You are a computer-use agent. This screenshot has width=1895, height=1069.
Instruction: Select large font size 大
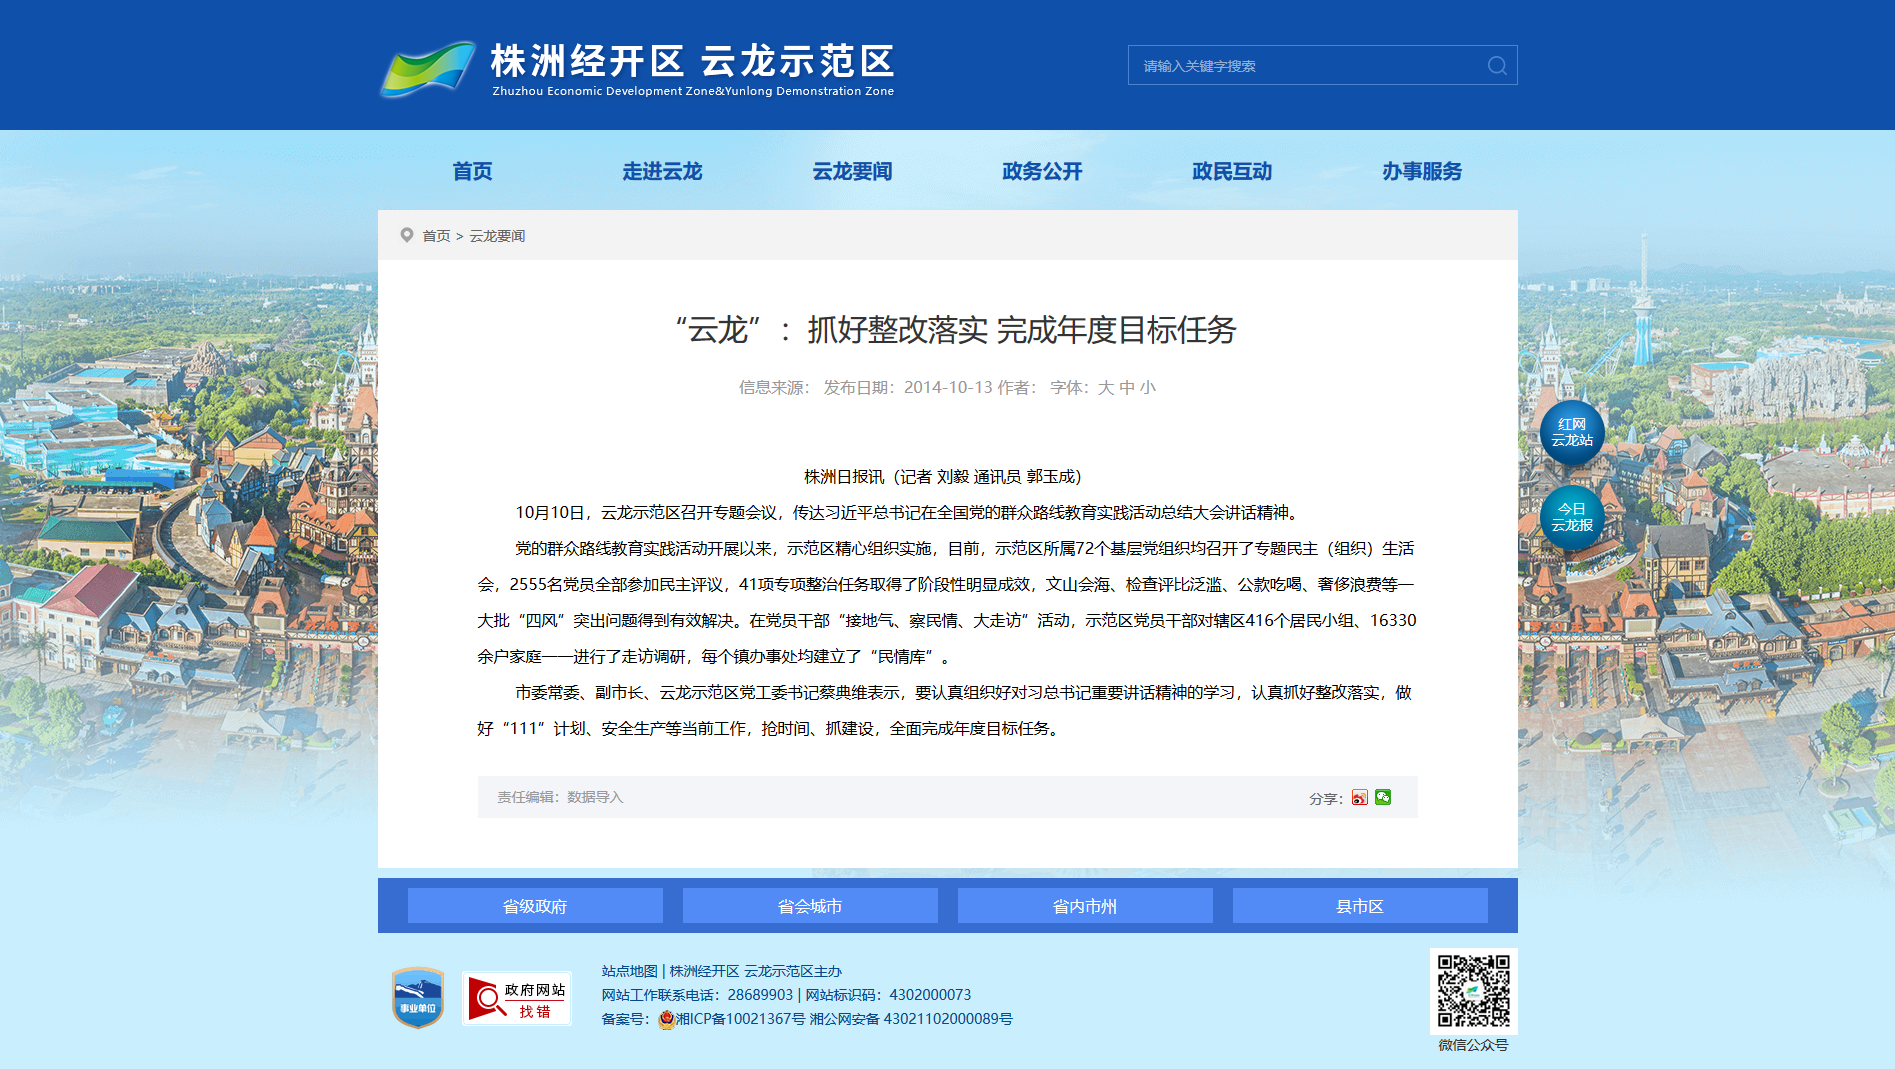click(1106, 388)
